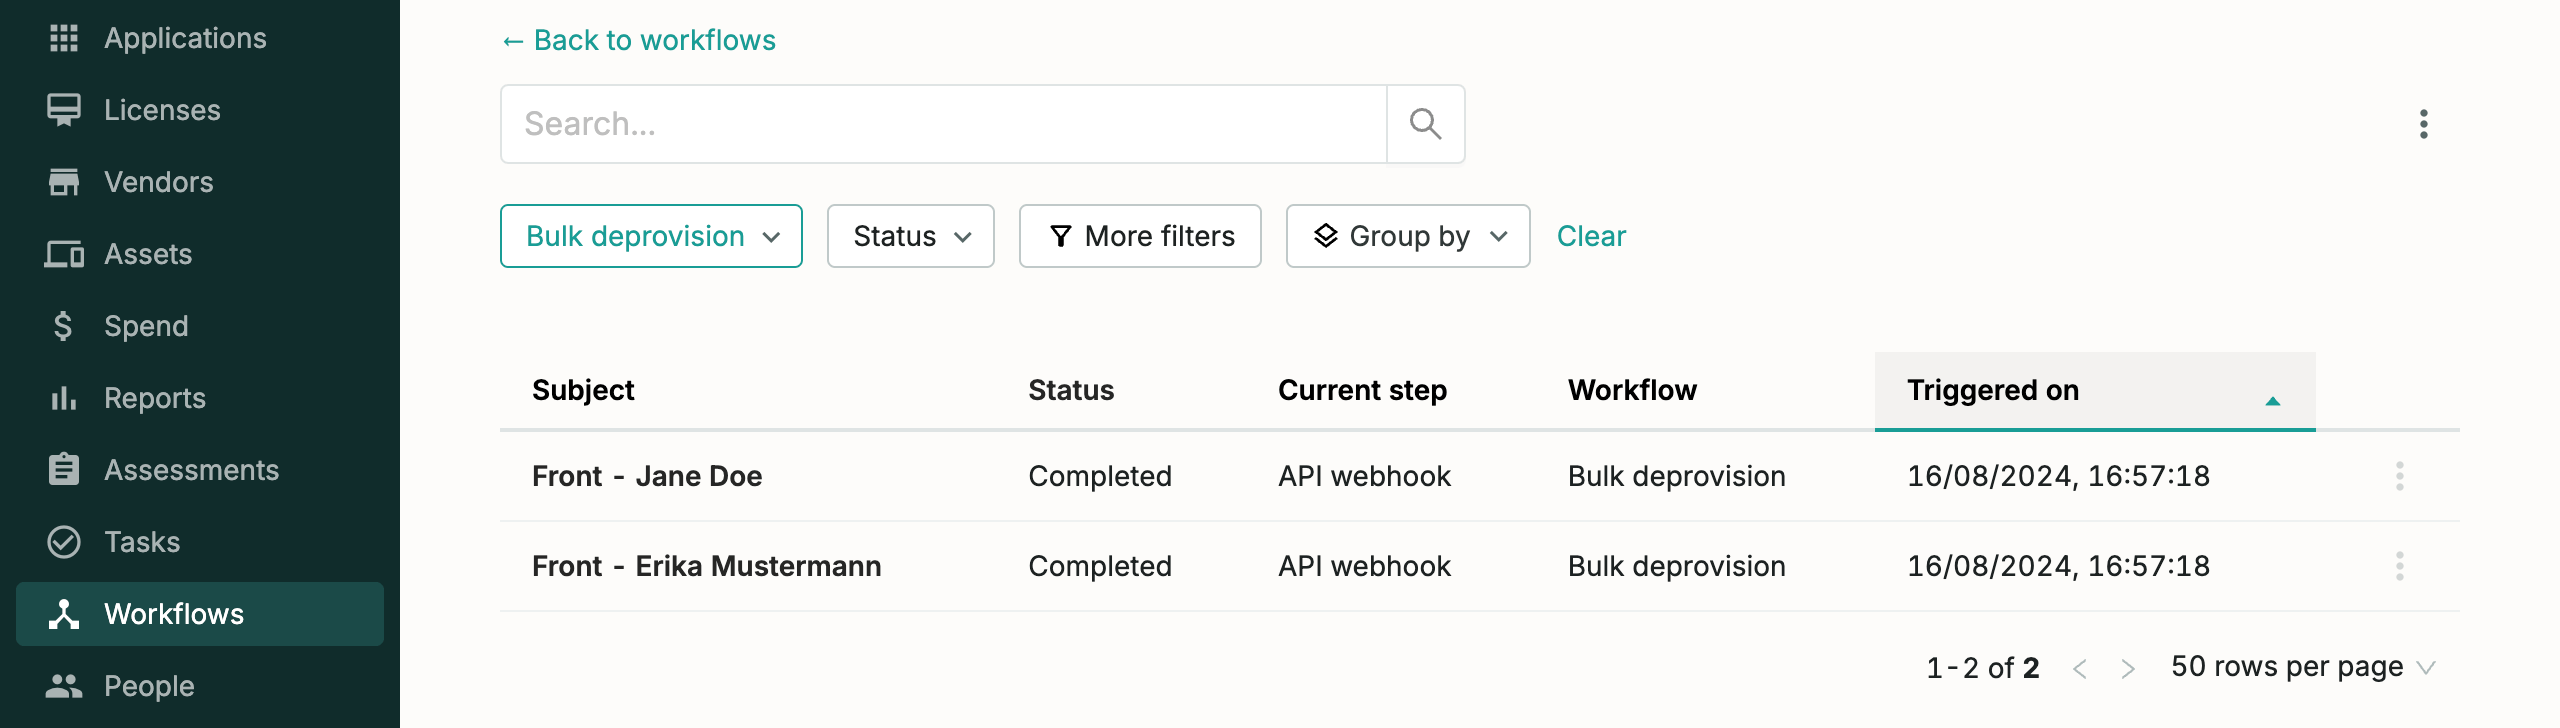Click Bulk deprovision cell in Erika Mustermann row
Viewport: 2560px width, 728px height.
1677,566
